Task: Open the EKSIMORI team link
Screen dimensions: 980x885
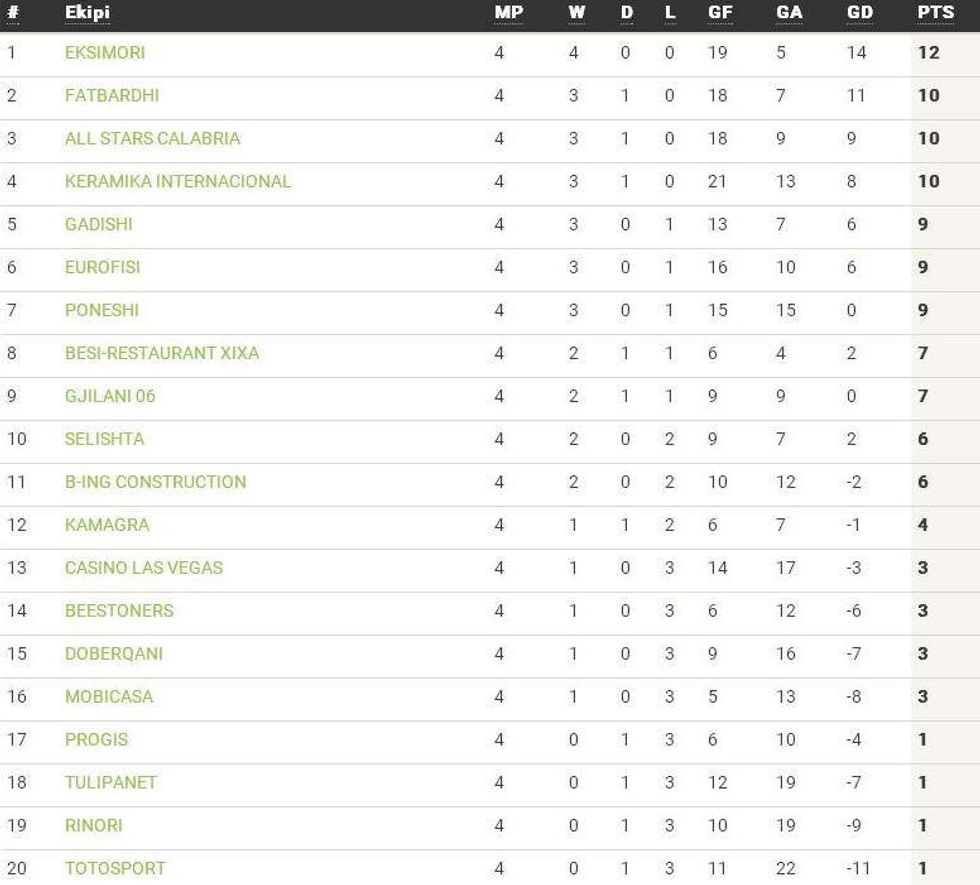Action: pos(105,52)
